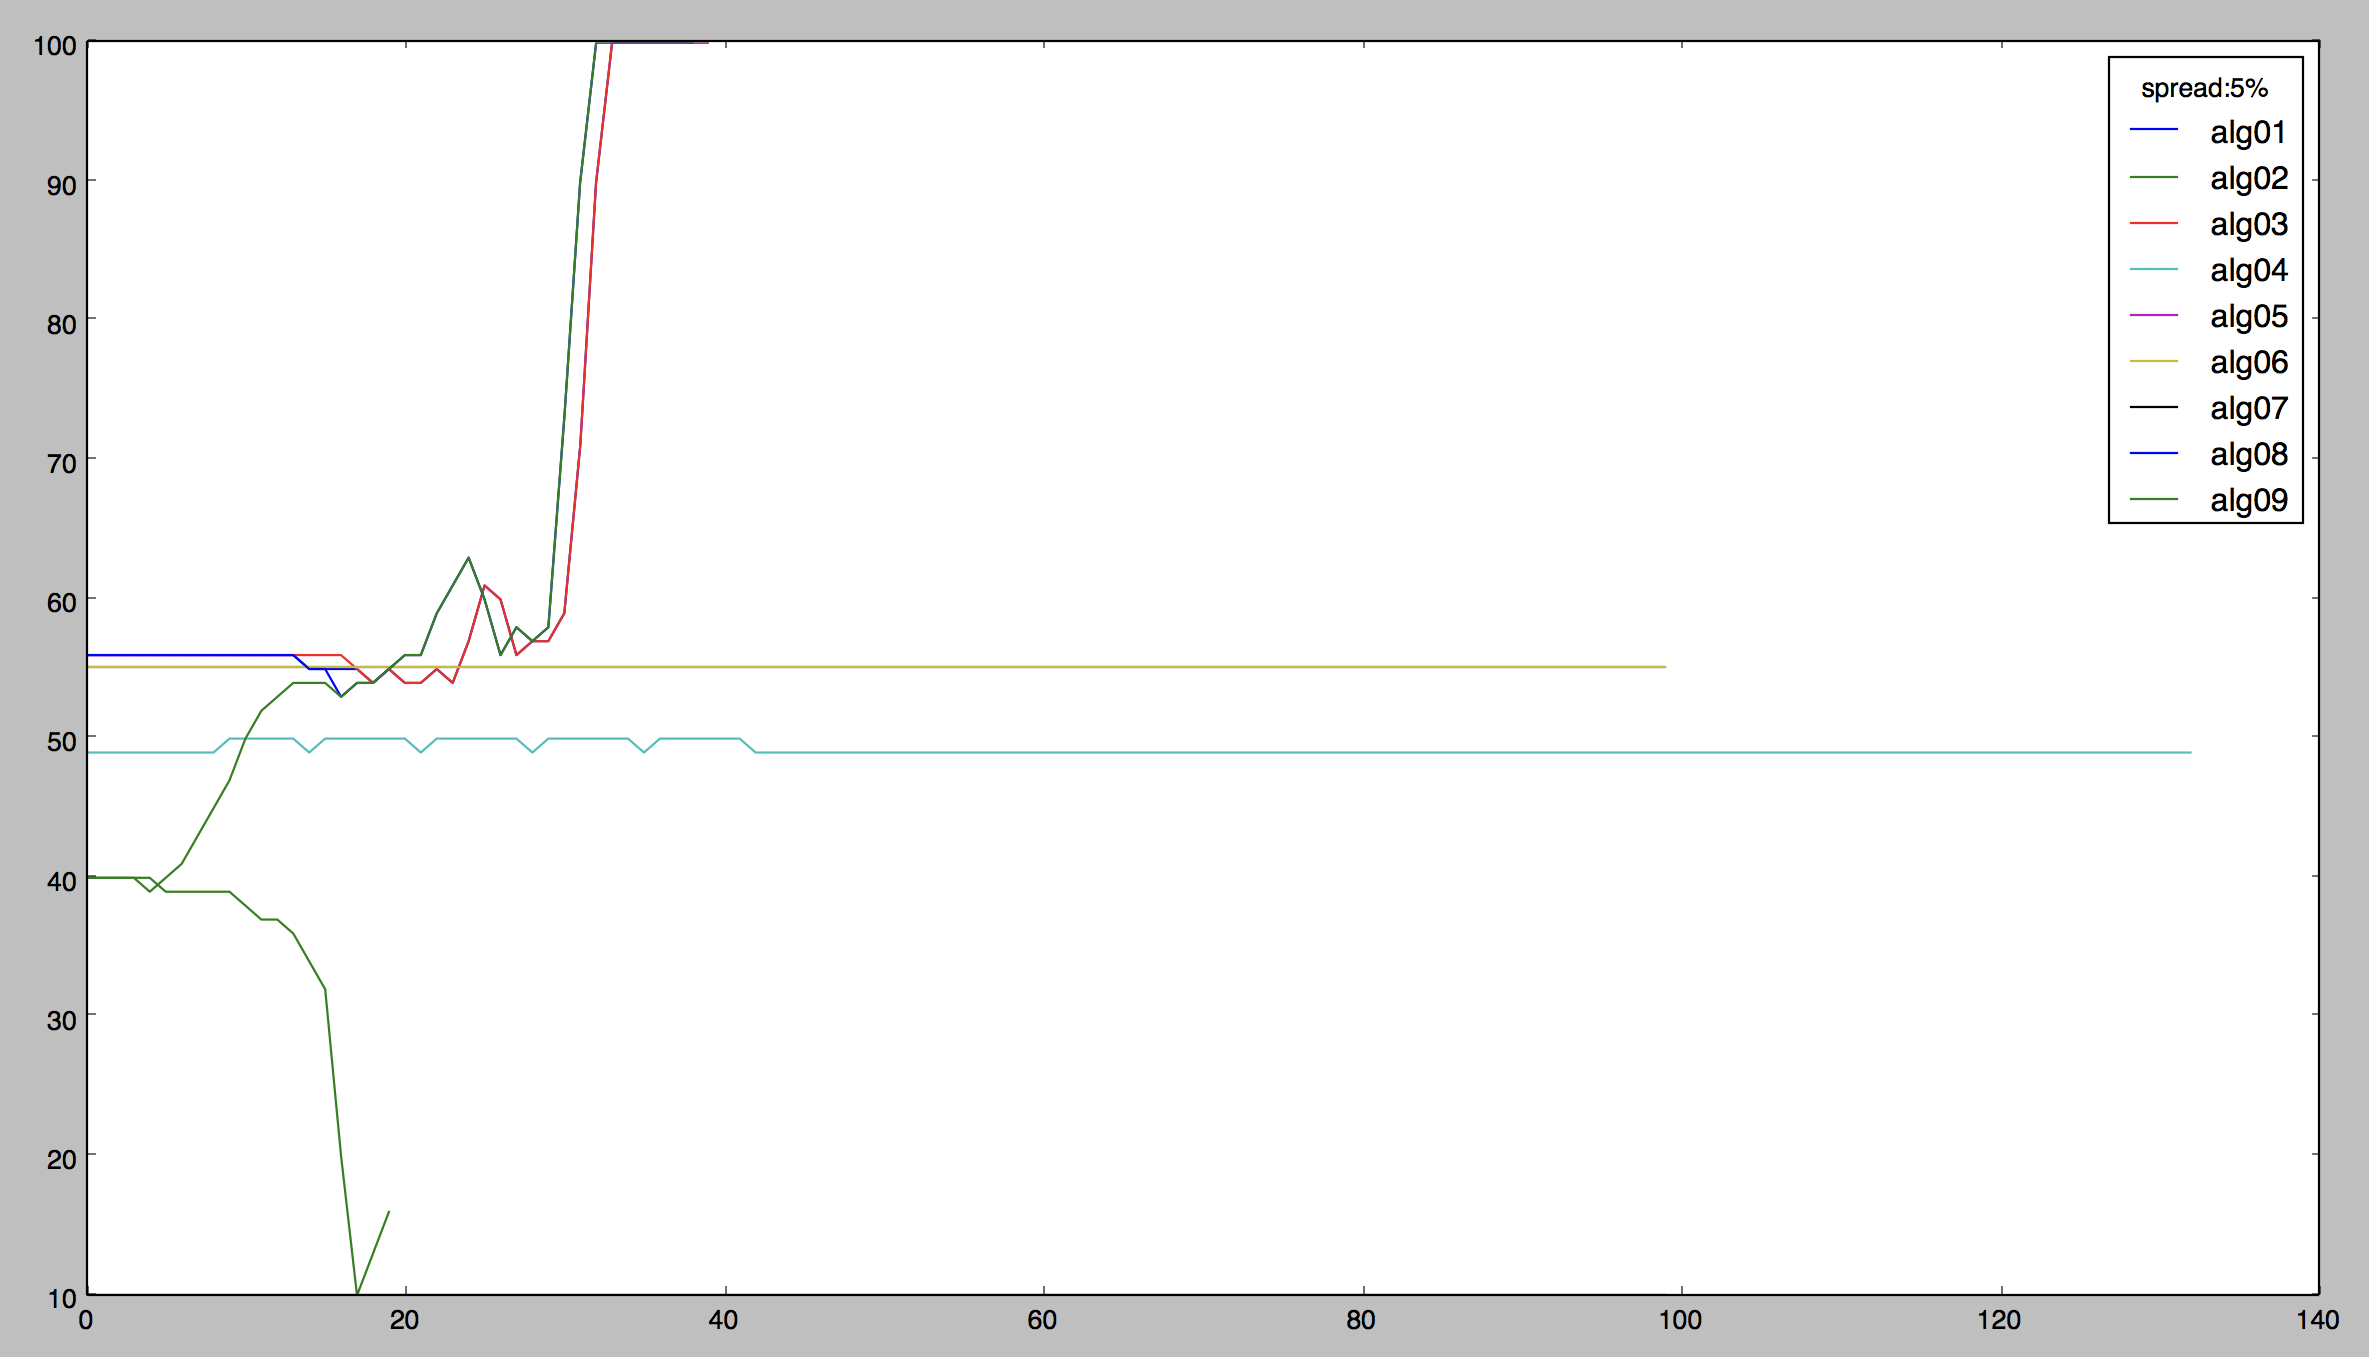Click the green line sample beside alg02
This screenshot has height=1357, width=2369.
pos(2154,177)
